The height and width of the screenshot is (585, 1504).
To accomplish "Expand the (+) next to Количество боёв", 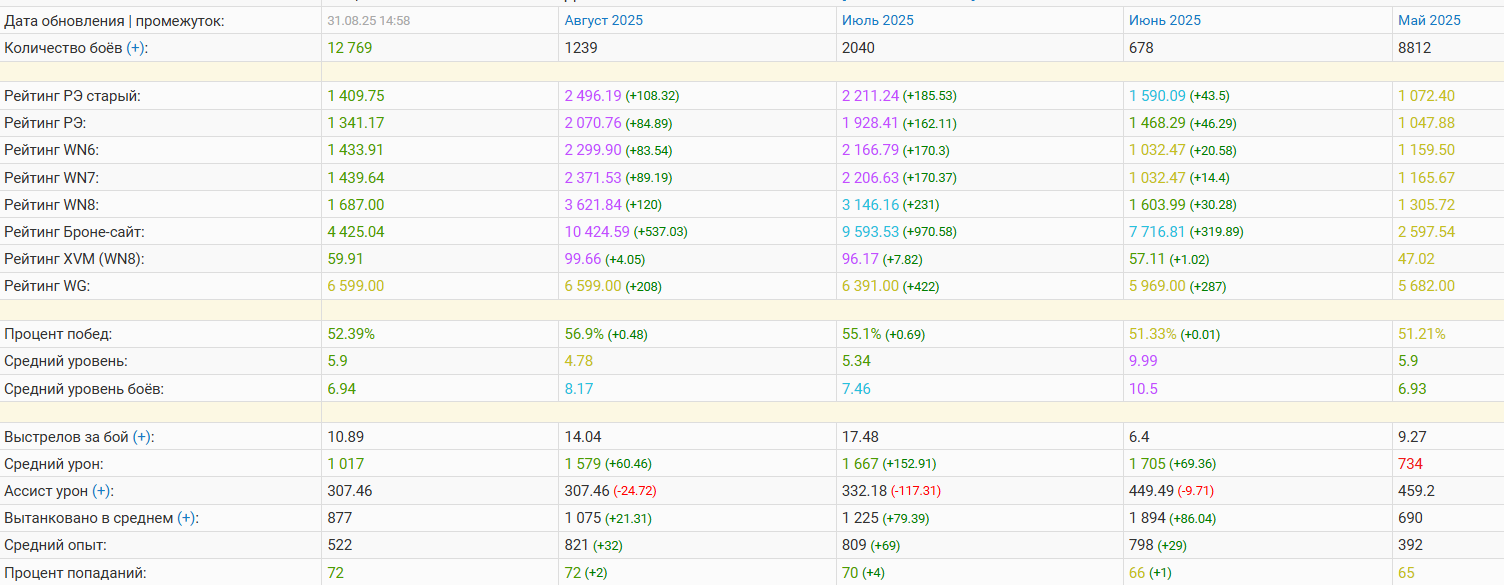I will click(136, 47).
